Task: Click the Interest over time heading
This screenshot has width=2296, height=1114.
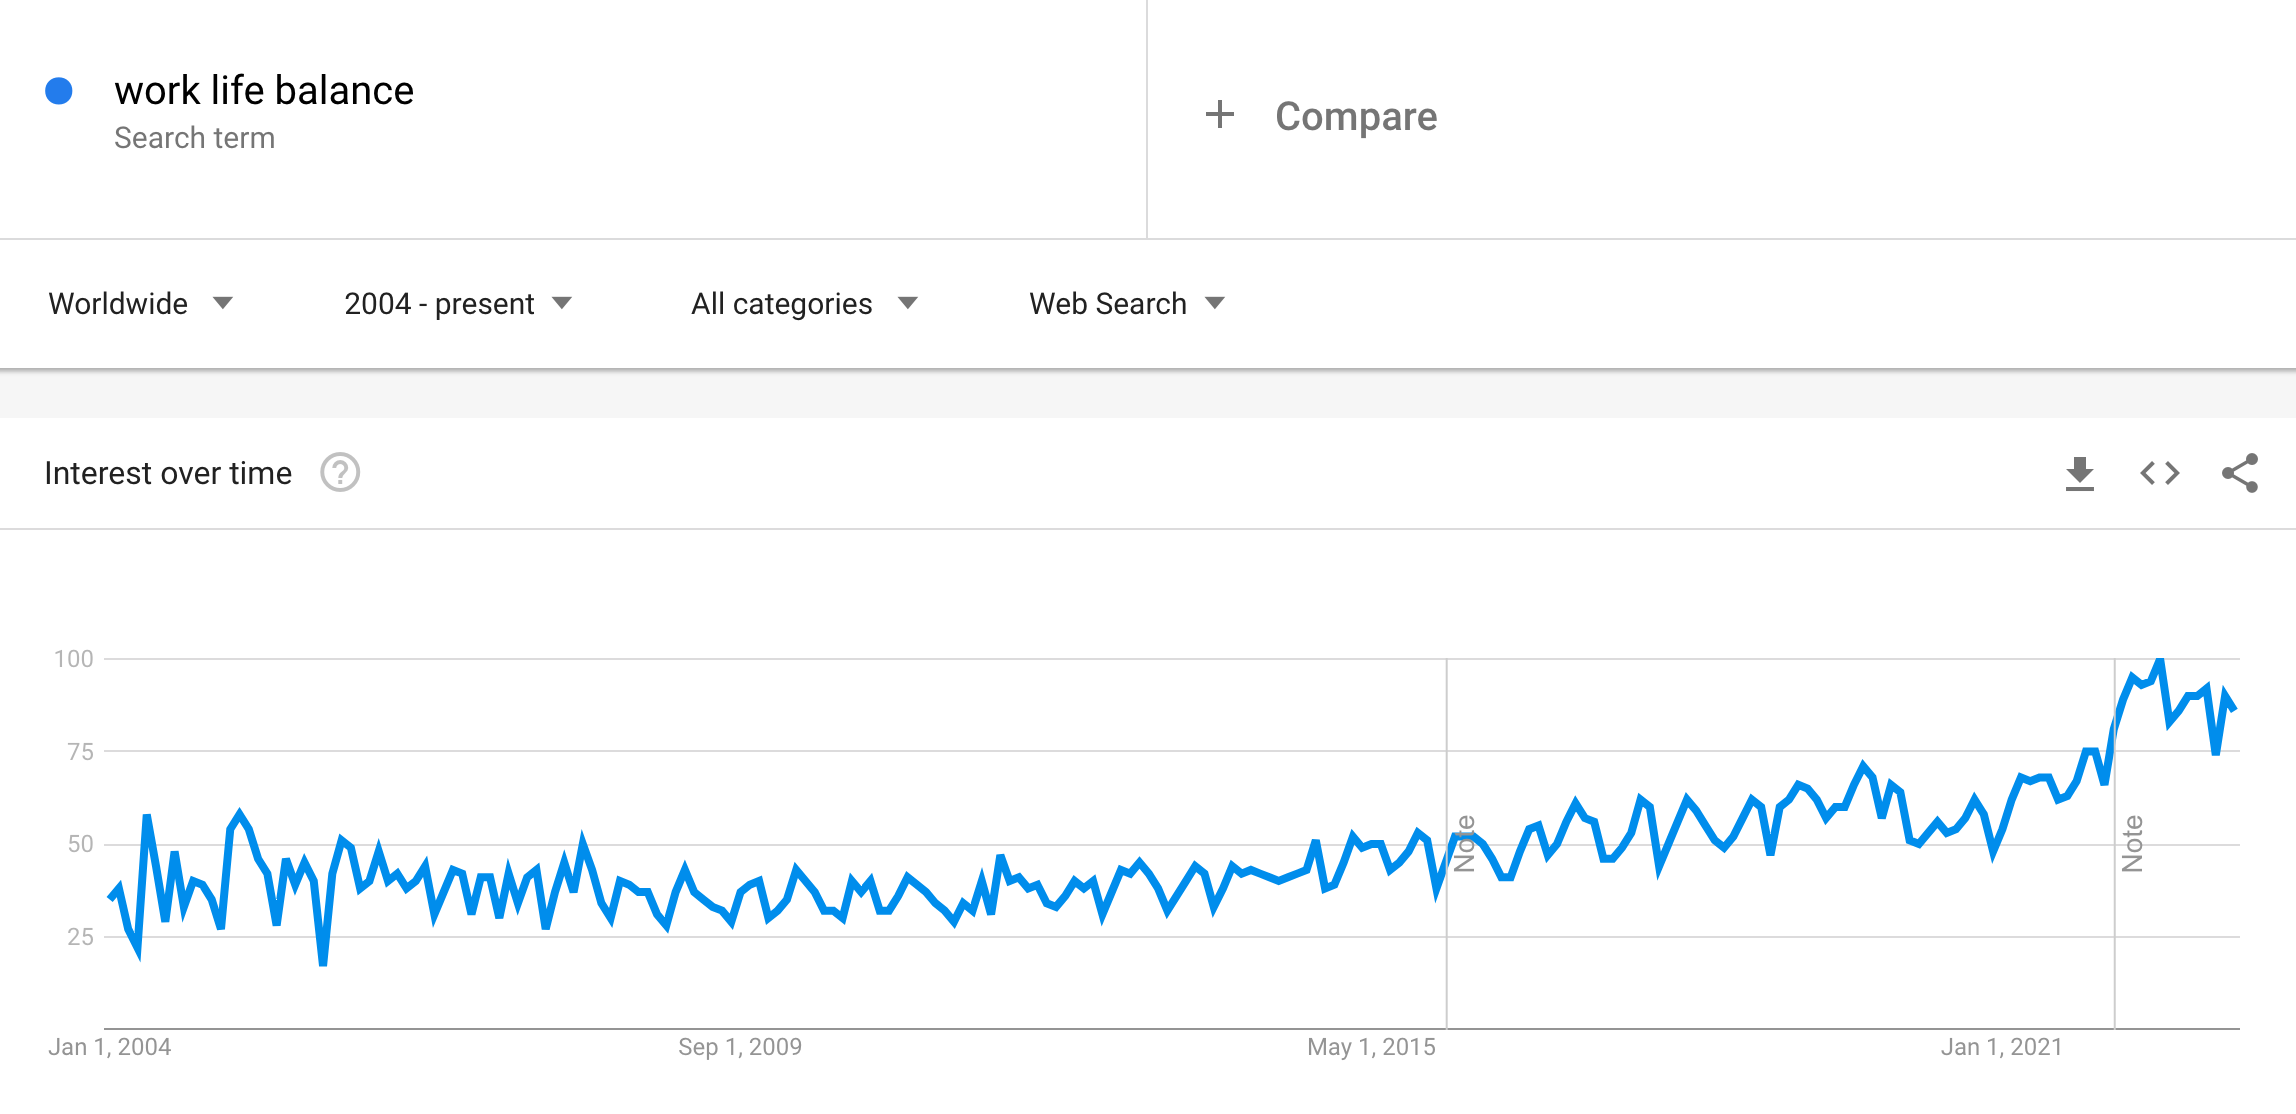Action: [x=168, y=473]
